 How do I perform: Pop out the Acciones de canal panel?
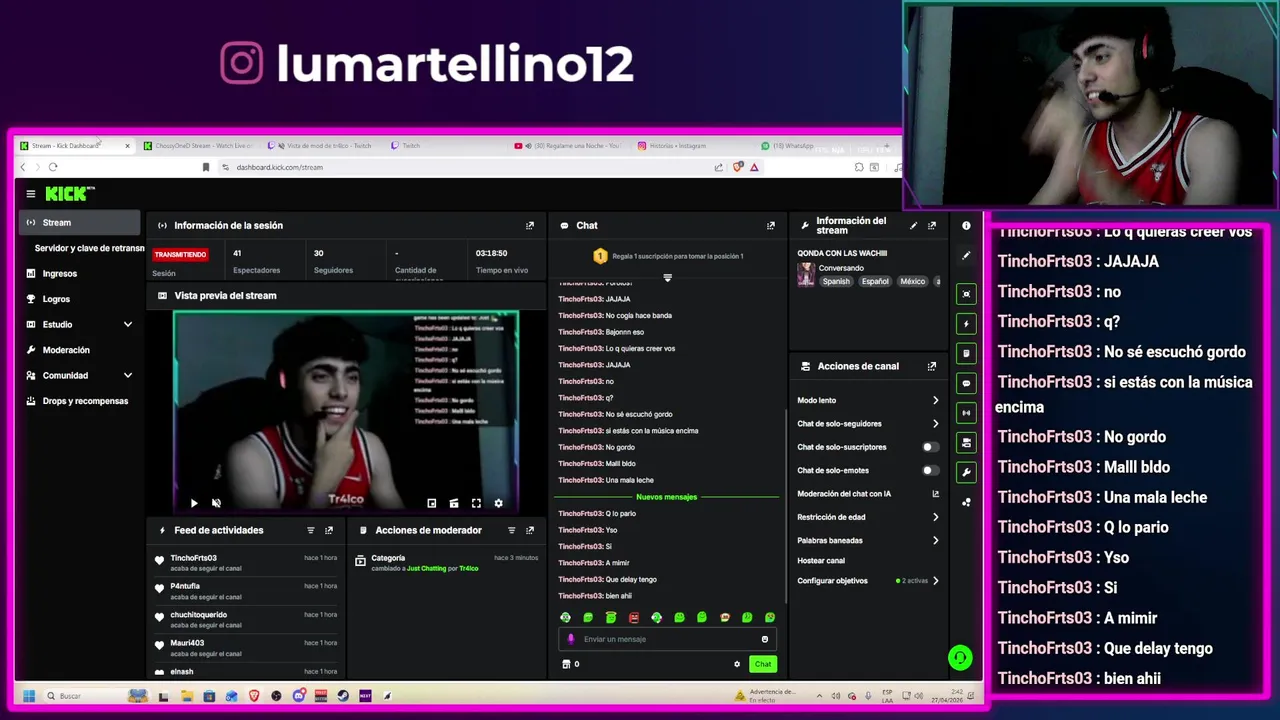coord(932,367)
